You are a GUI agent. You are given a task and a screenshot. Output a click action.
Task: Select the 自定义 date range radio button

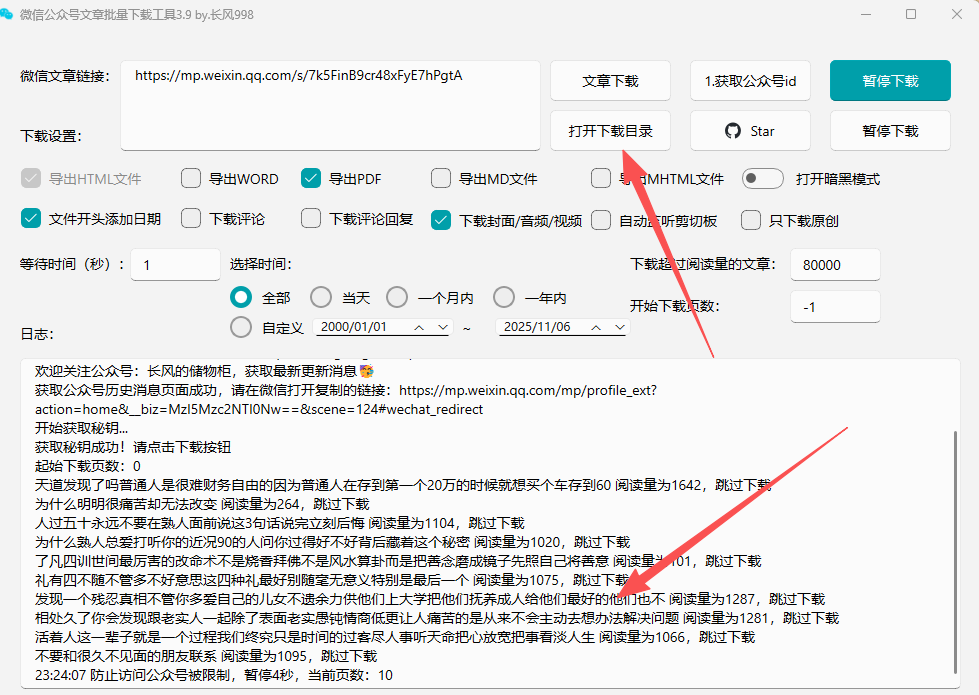pyautogui.click(x=241, y=327)
